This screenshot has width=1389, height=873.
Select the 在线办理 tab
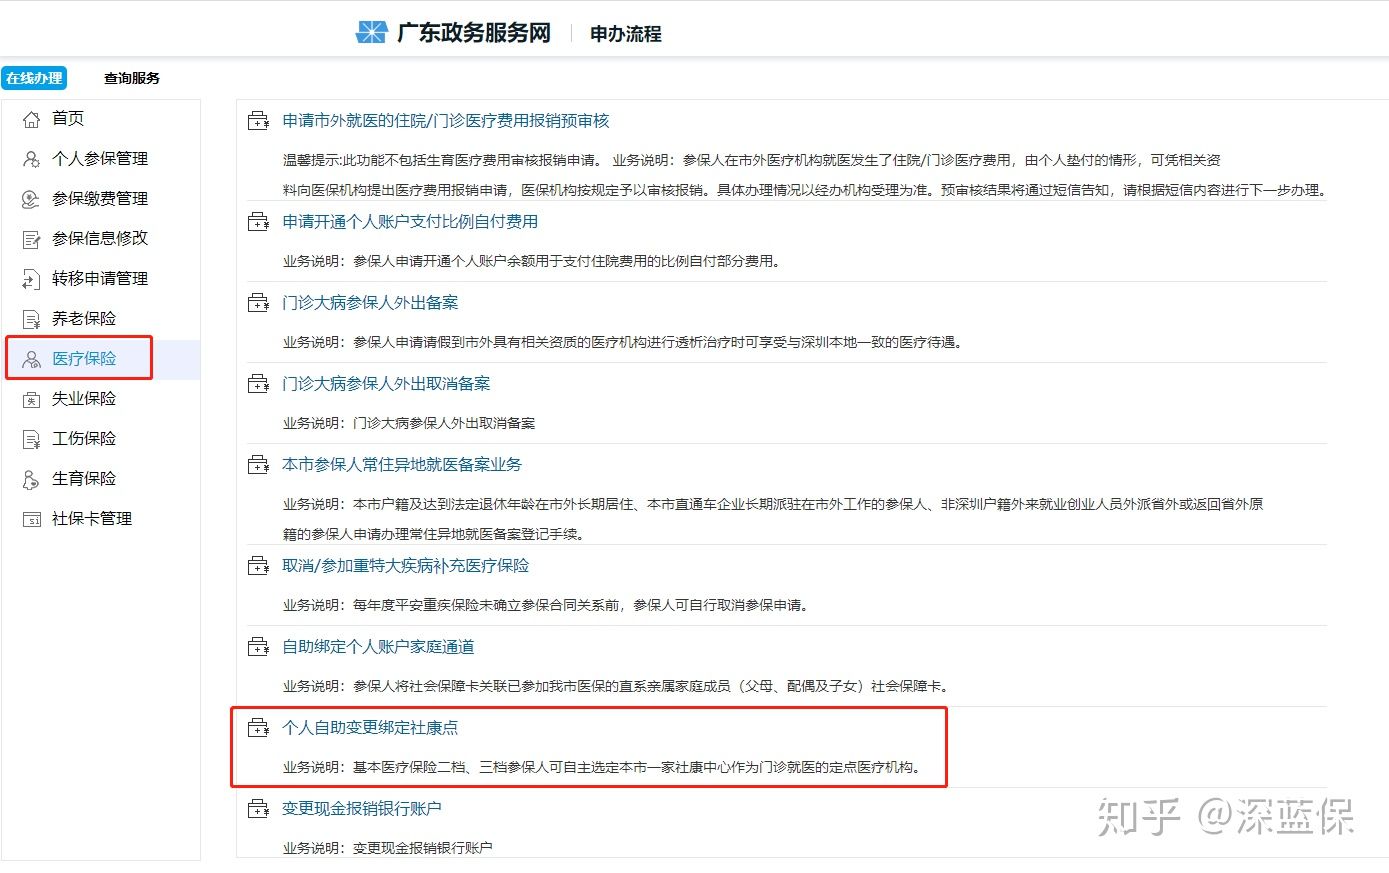34,78
